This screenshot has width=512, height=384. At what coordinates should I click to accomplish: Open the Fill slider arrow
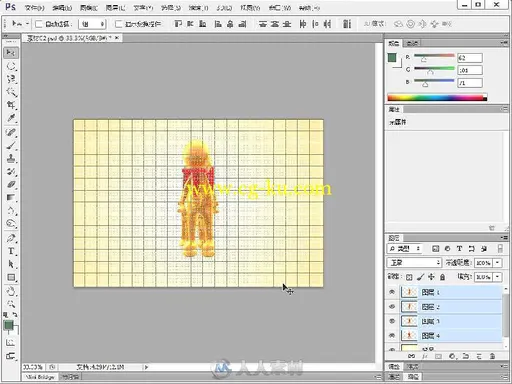(498, 277)
